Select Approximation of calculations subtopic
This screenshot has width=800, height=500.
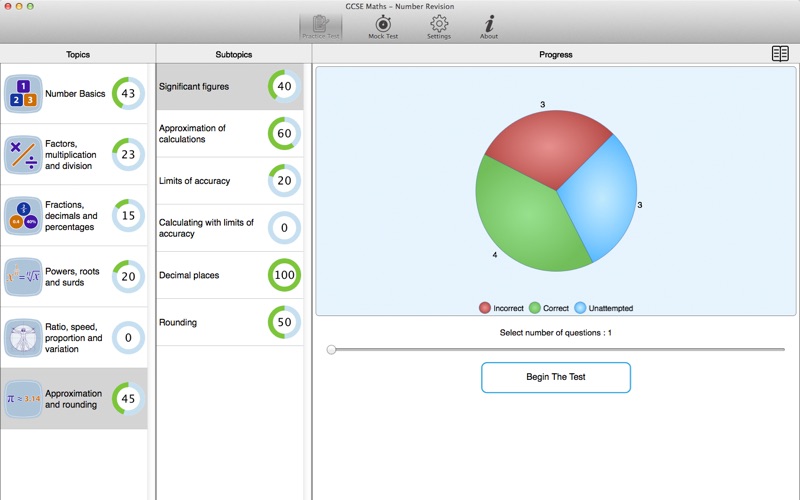(230, 134)
